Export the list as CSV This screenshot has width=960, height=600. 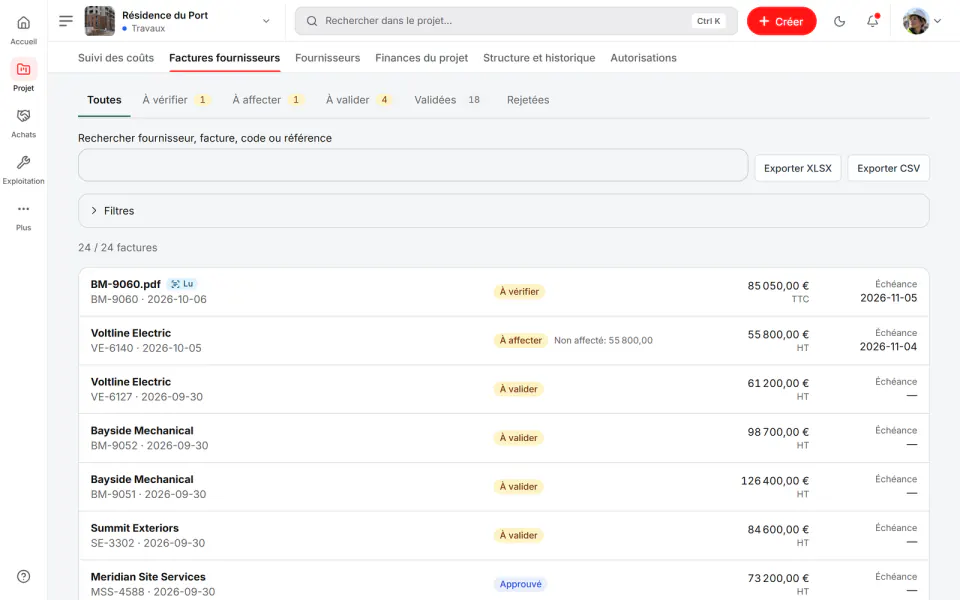pyautogui.click(x=888, y=168)
